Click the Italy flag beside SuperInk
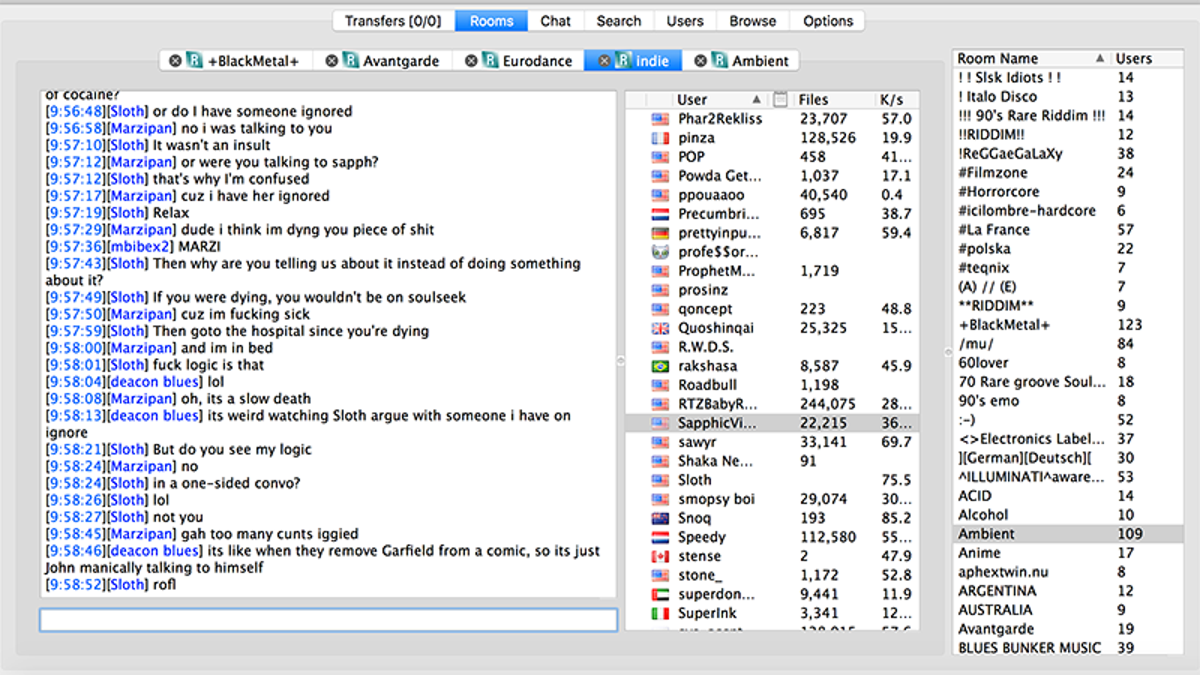This screenshot has height=675, width=1200. coord(660,613)
